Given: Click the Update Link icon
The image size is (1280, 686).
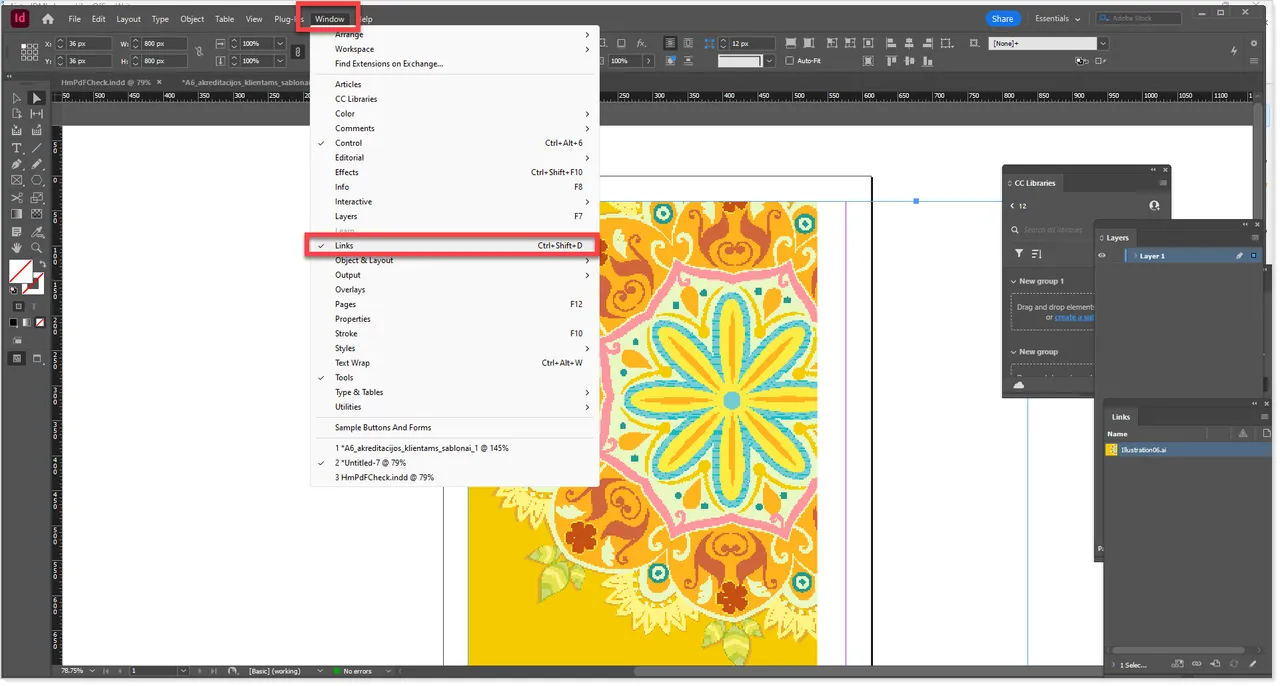Looking at the screenshot, I should (1234, 663).
